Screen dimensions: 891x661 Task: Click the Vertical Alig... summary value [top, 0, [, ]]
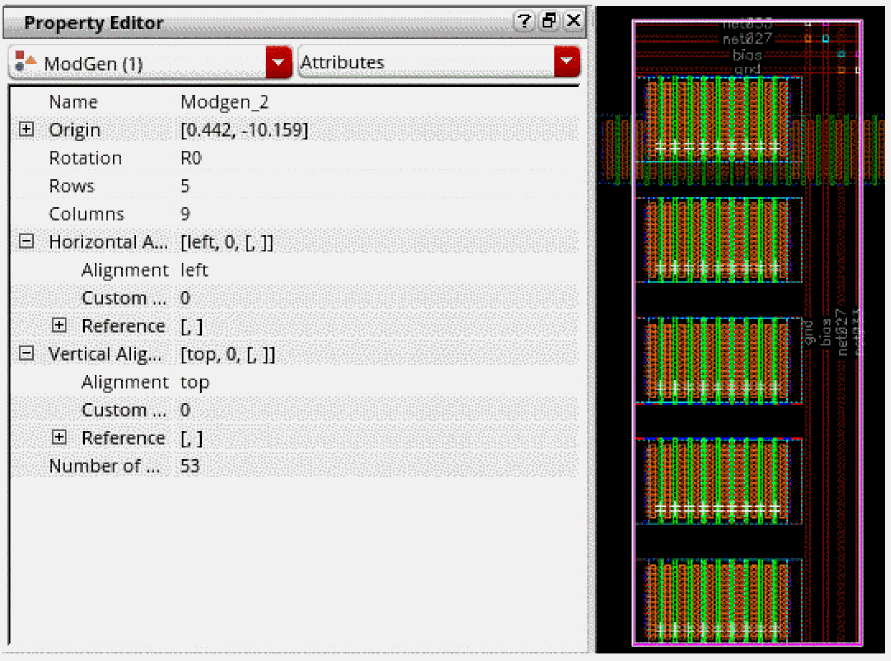point(228,355)
